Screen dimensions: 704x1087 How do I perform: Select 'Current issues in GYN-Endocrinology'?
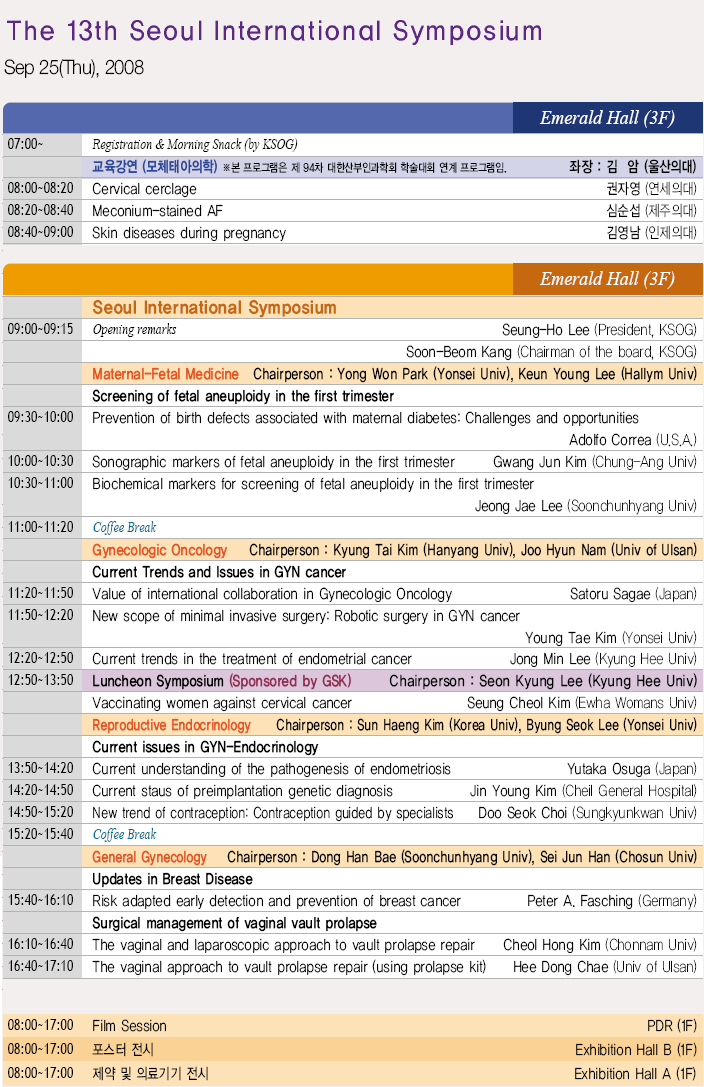pos(205,747)
